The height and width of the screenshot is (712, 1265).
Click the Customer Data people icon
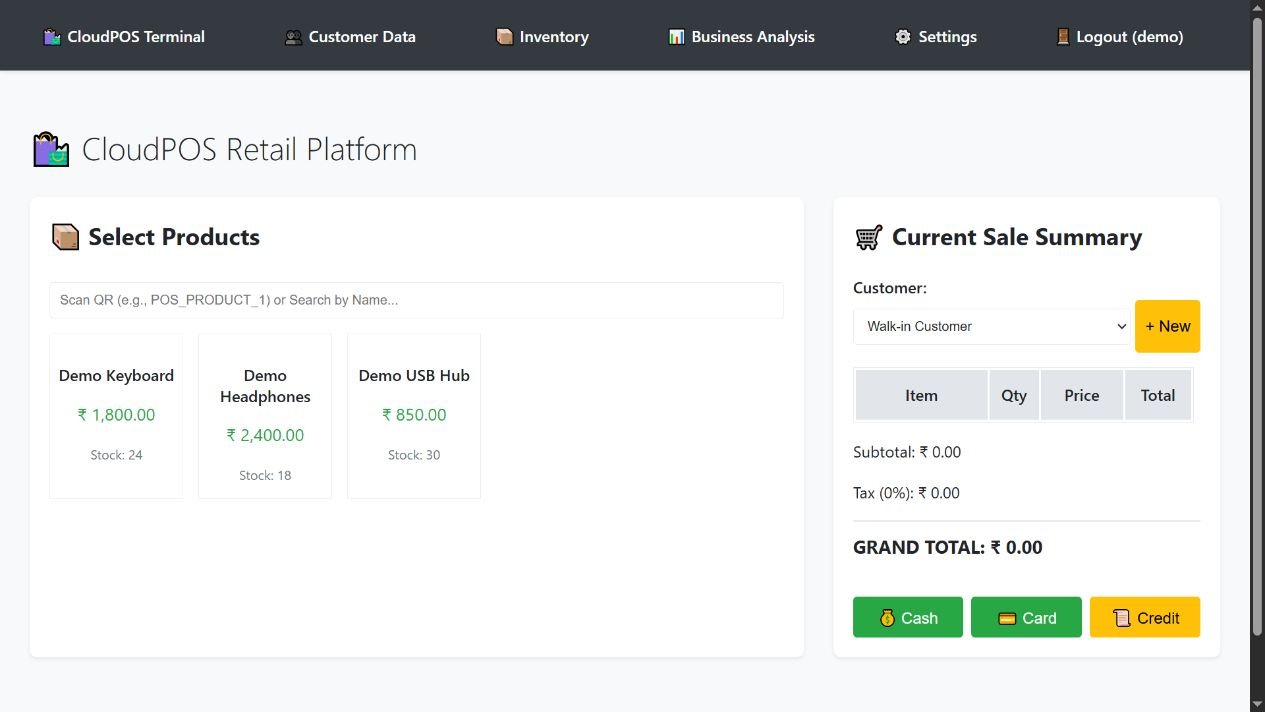[293, 37]
